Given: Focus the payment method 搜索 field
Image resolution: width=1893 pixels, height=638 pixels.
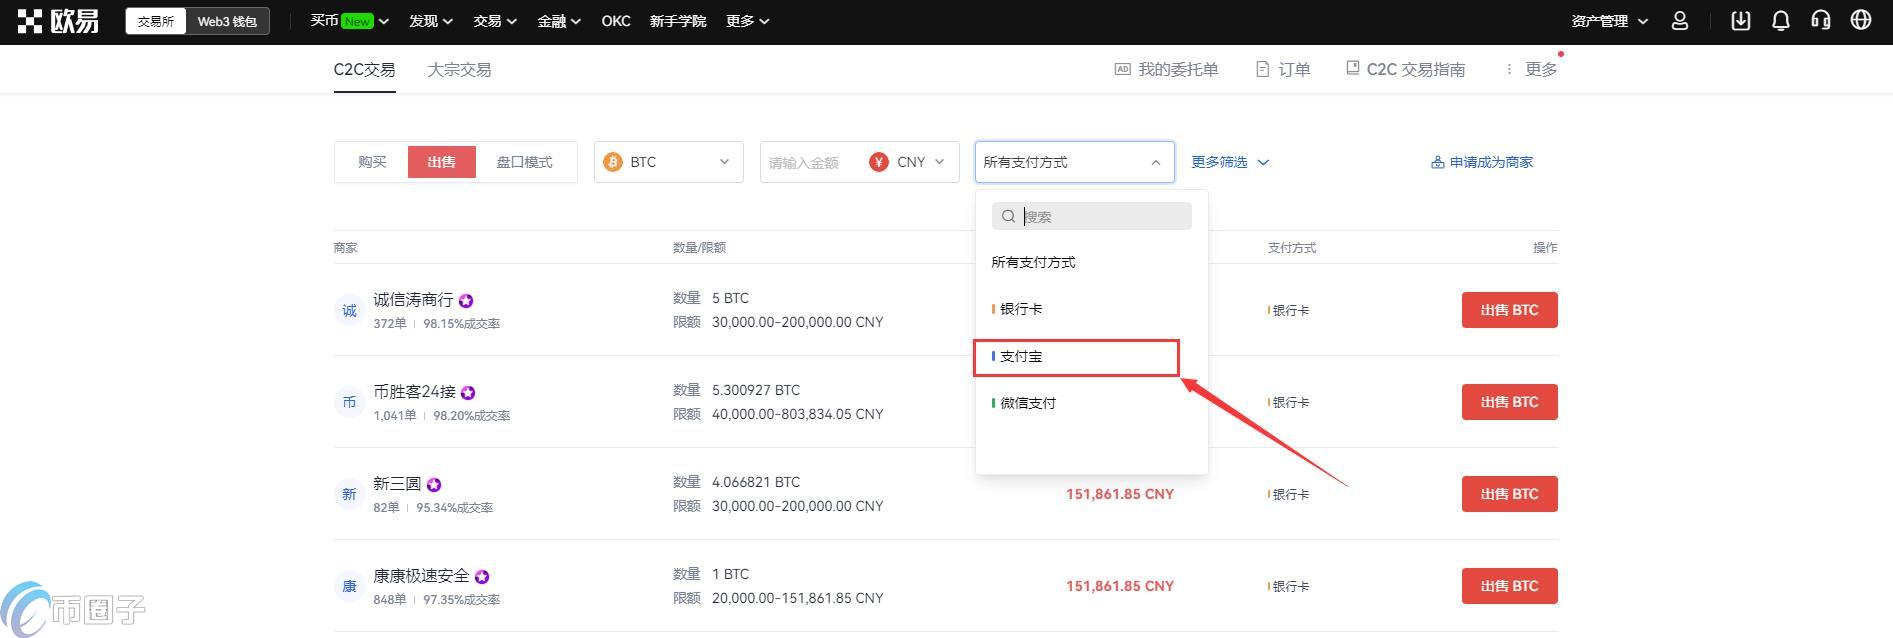Looking at the screenshot, I should point(1092,216).
